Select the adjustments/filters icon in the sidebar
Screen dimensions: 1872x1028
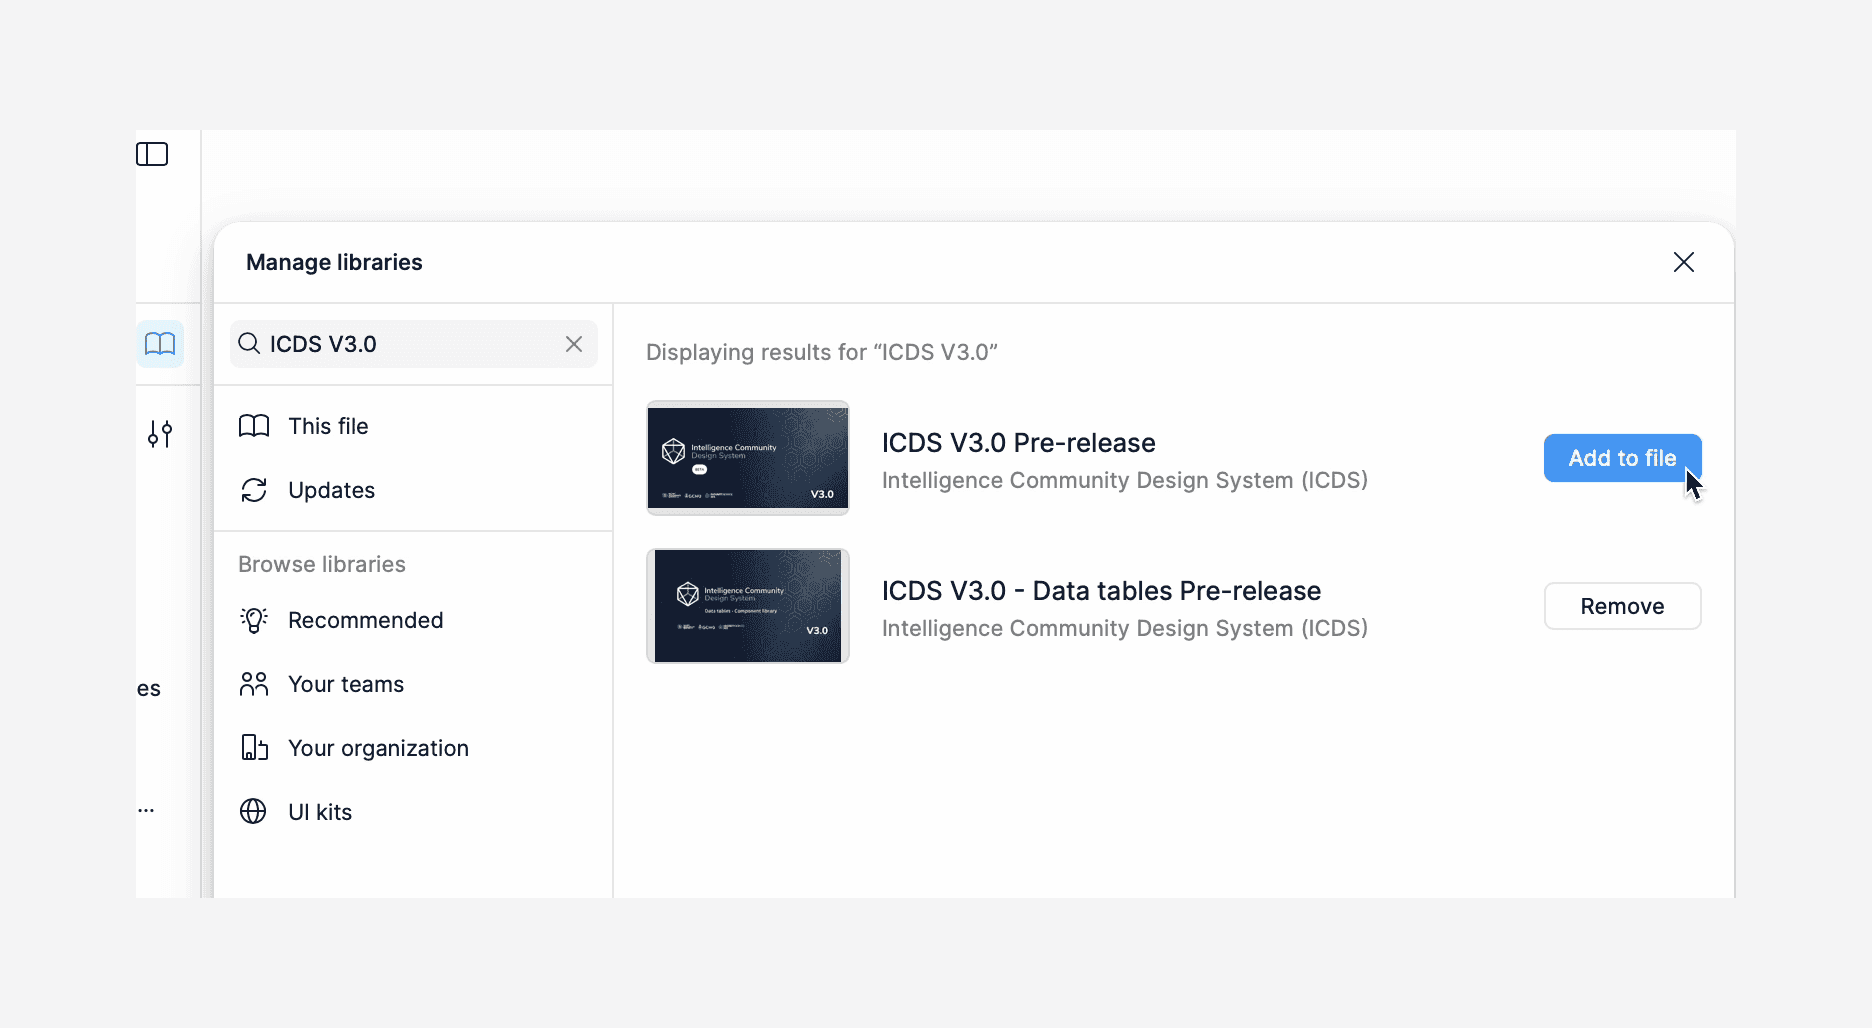pyautogui.click(x=160, y=434)
